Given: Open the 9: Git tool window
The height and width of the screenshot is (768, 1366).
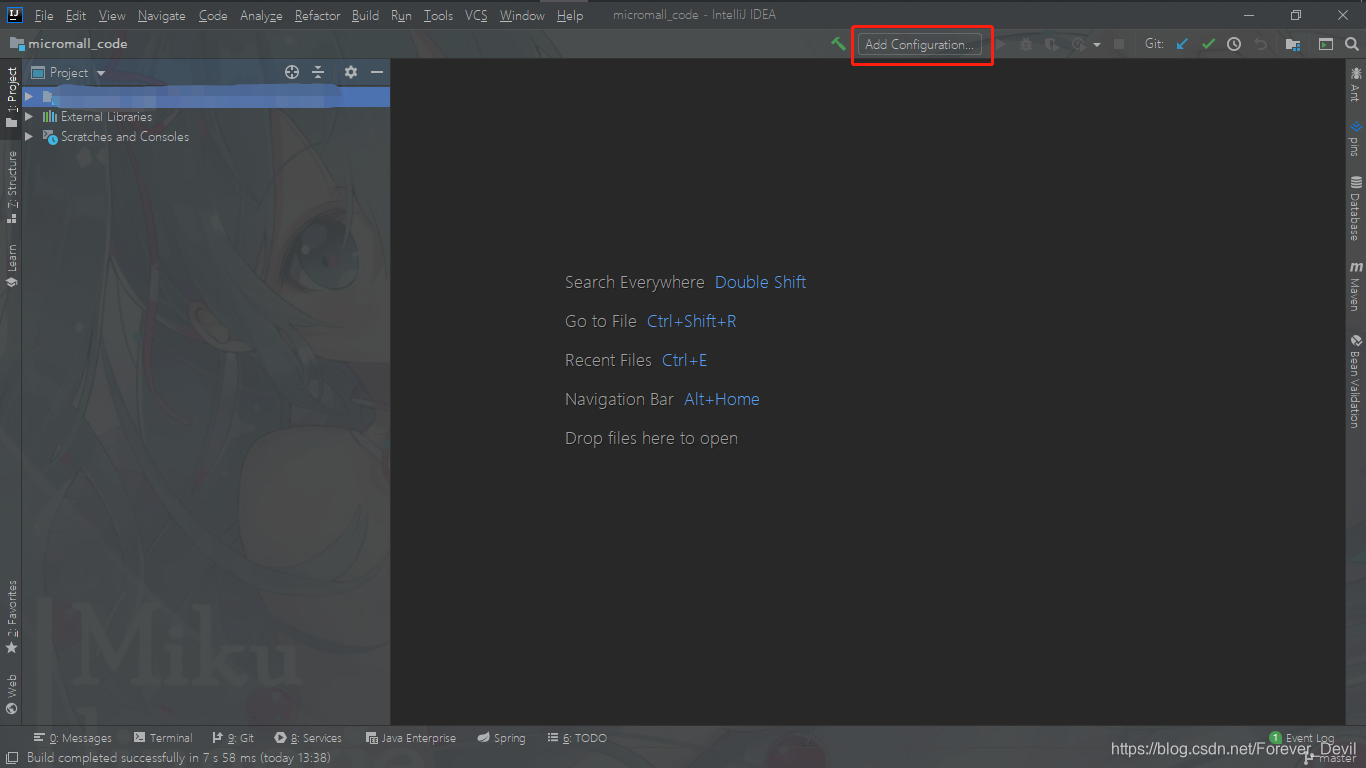Looking at the screenshot, I should coord(233,738).
